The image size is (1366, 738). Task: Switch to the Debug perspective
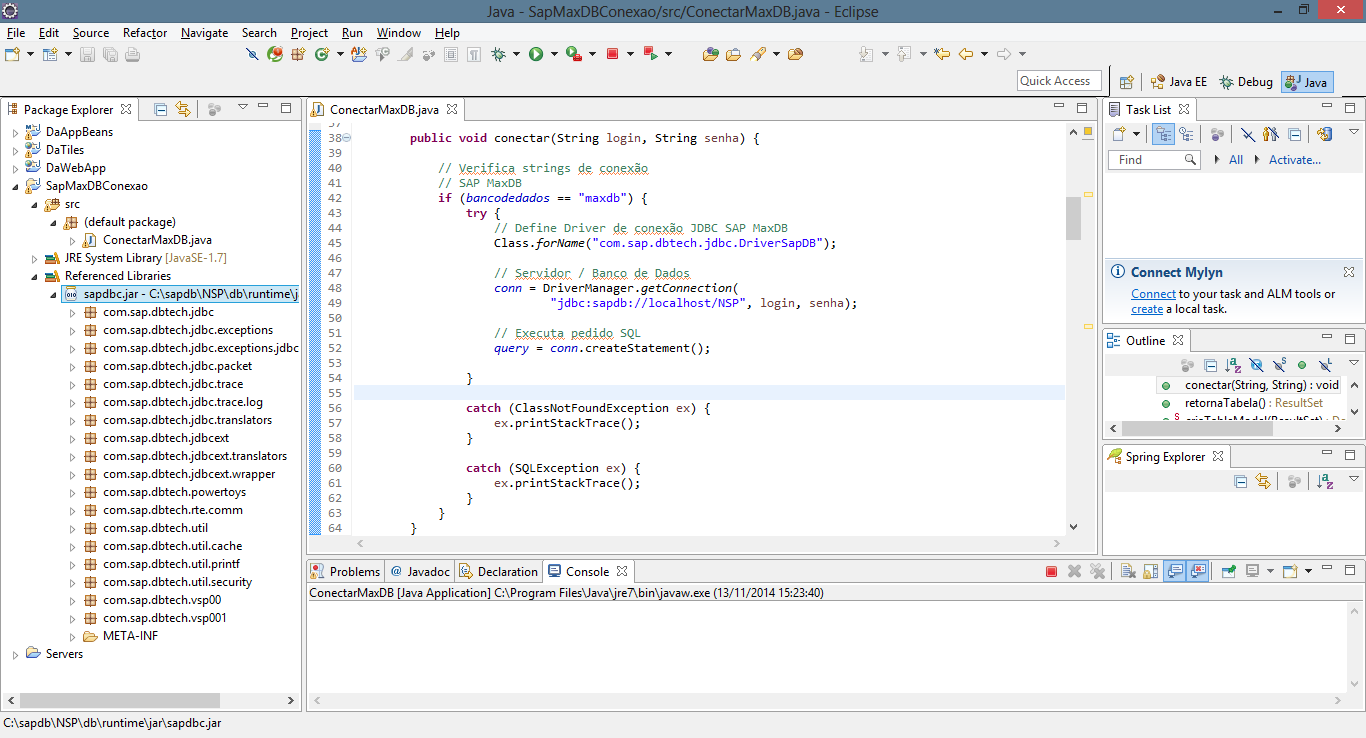[x=1246, y=82]
